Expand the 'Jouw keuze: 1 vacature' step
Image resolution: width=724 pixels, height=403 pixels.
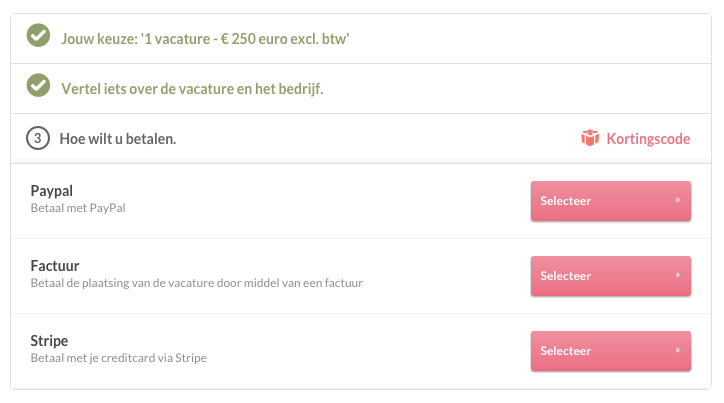pyautogui.click(x=204, y=38)
